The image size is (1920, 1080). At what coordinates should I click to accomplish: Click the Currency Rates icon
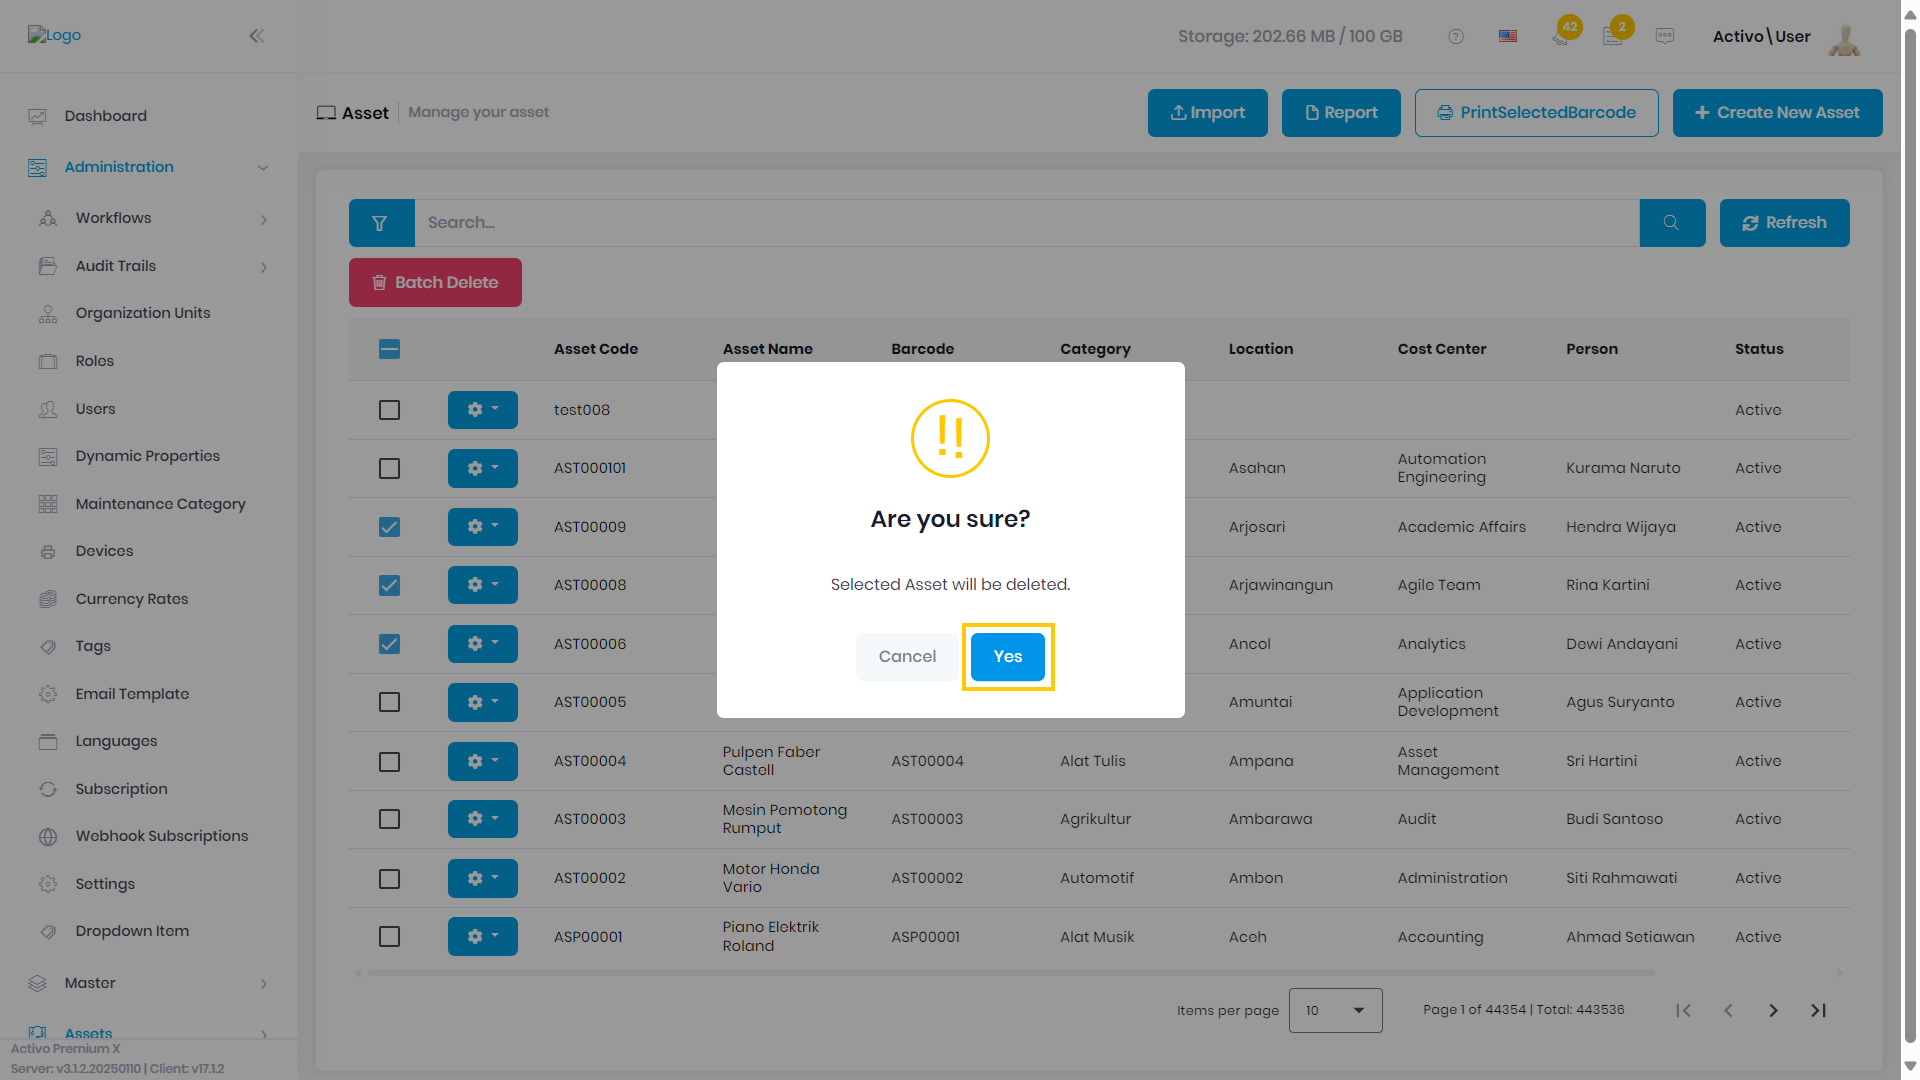[48, 599]
